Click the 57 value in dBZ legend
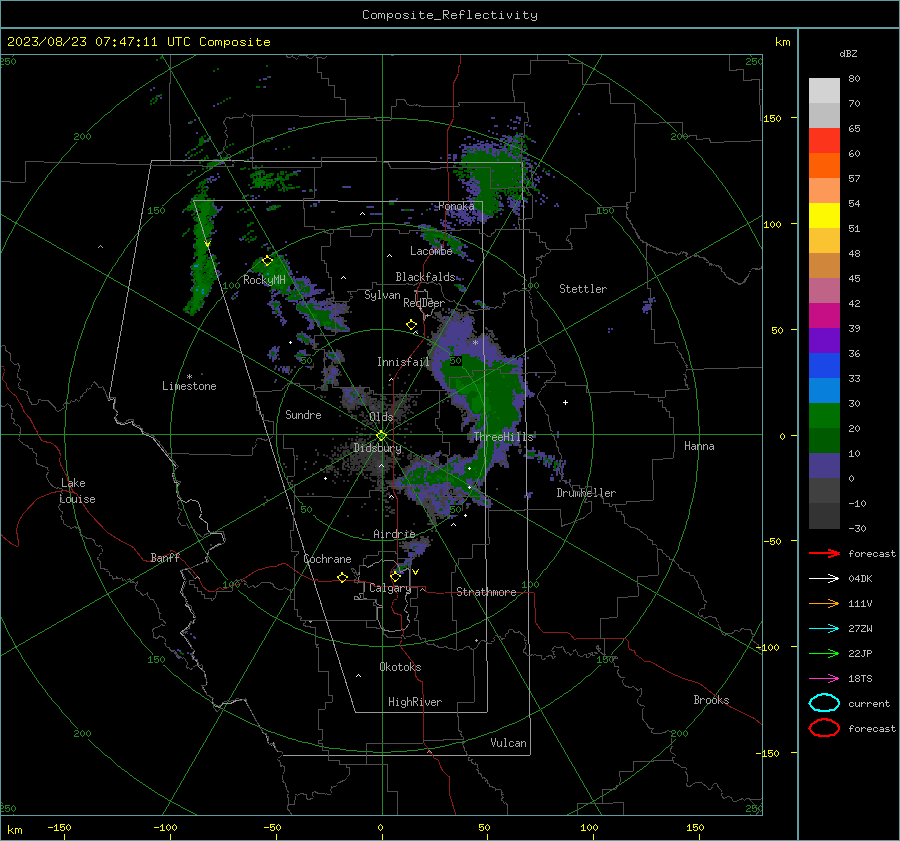900x841 pixels. point(854,179)
